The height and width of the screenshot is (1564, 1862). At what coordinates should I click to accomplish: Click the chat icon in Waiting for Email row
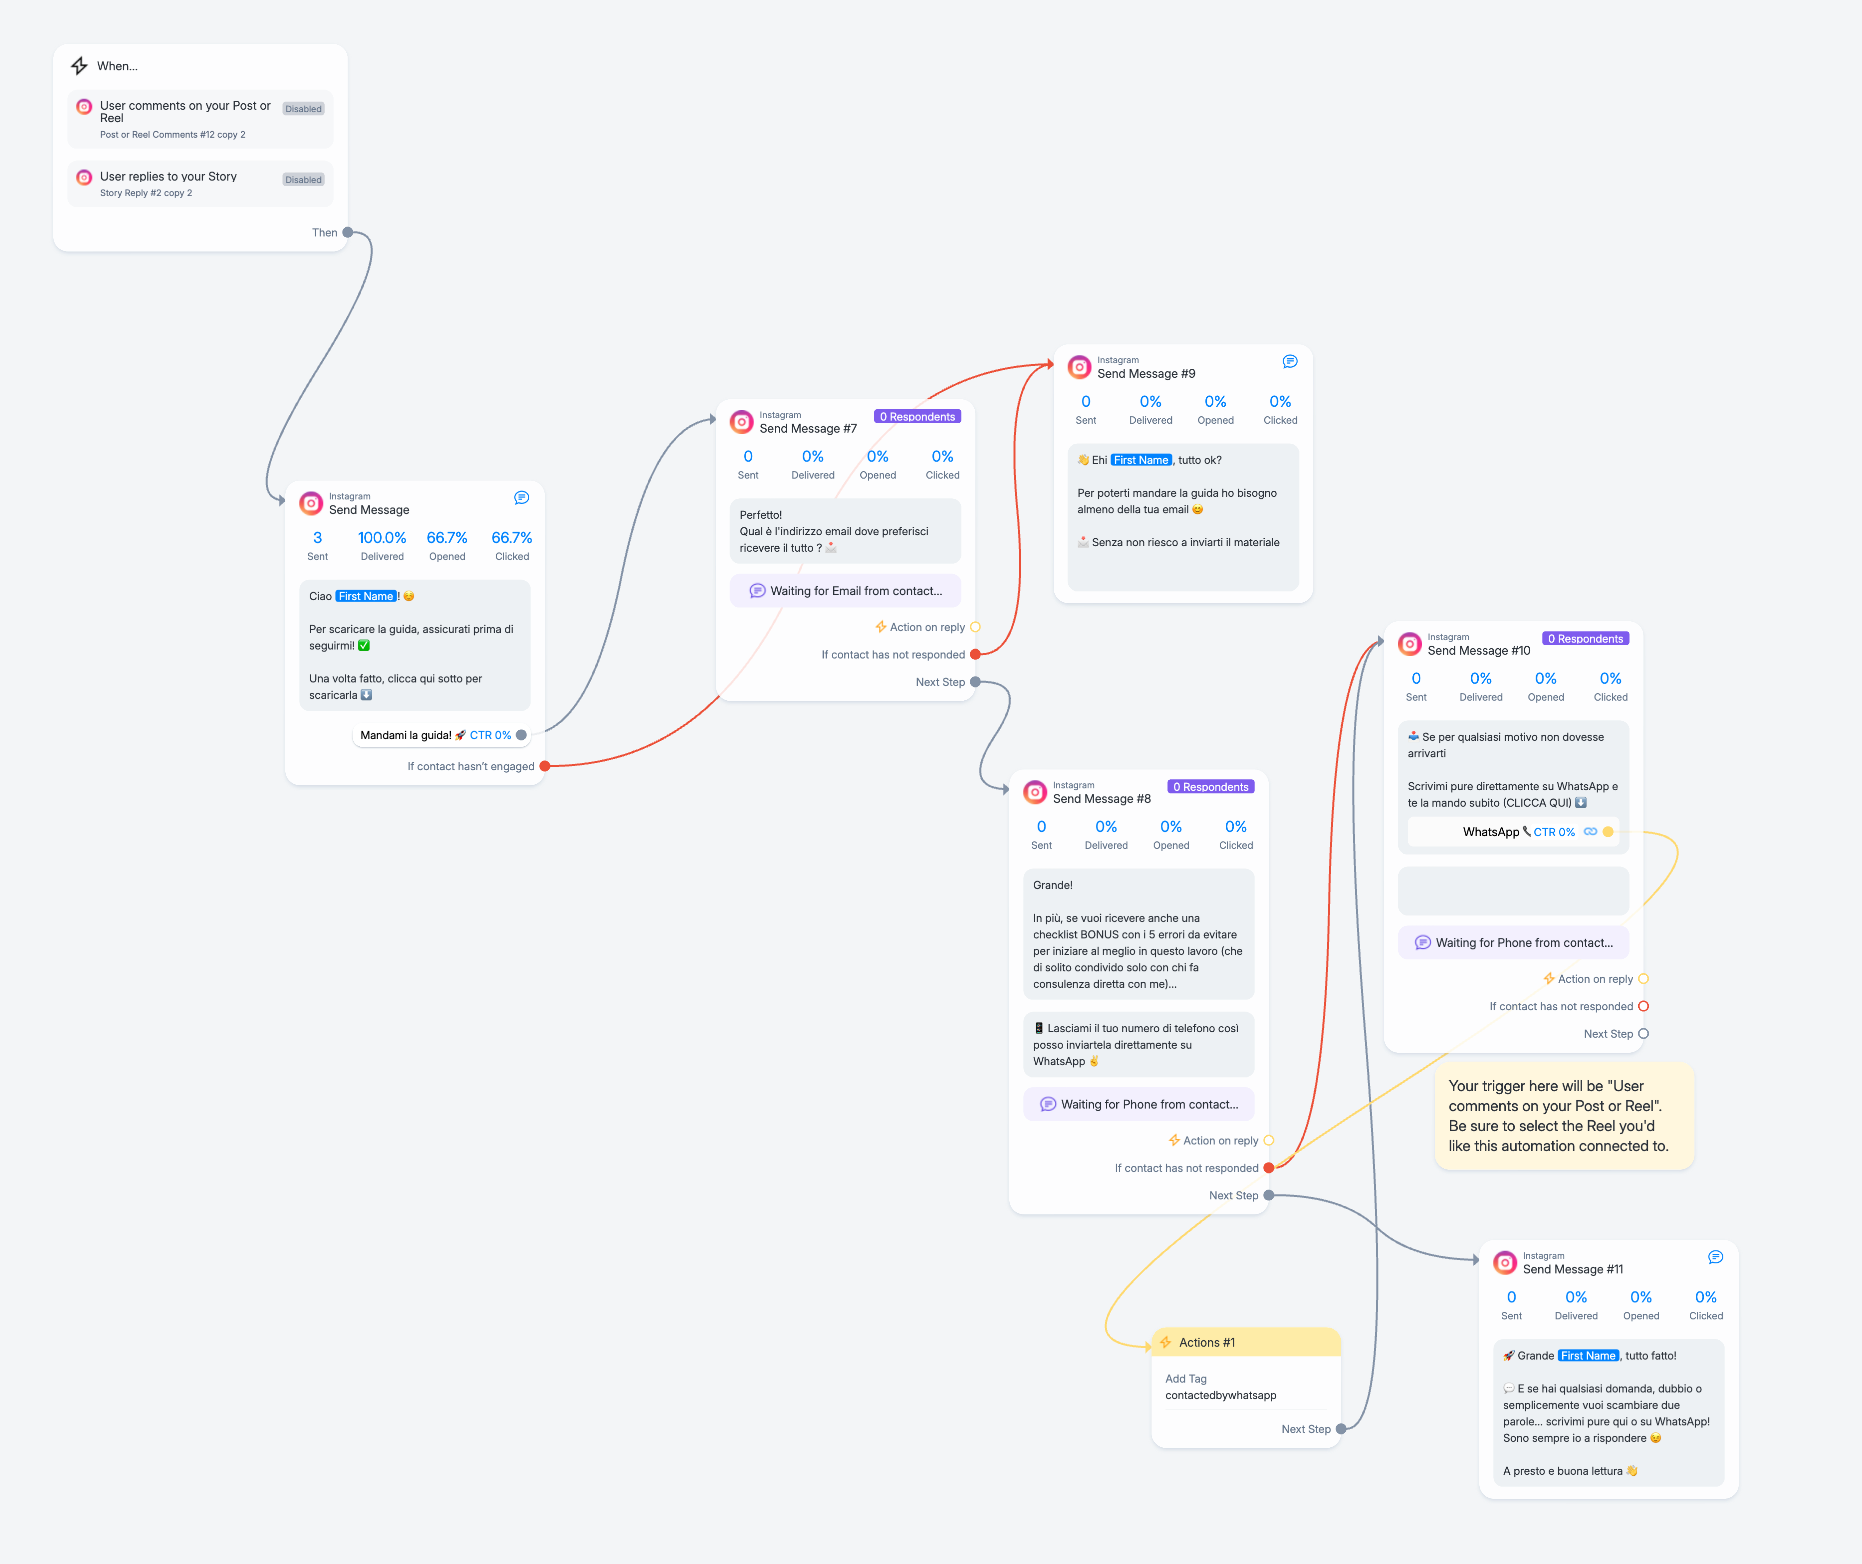coord(757,591)
